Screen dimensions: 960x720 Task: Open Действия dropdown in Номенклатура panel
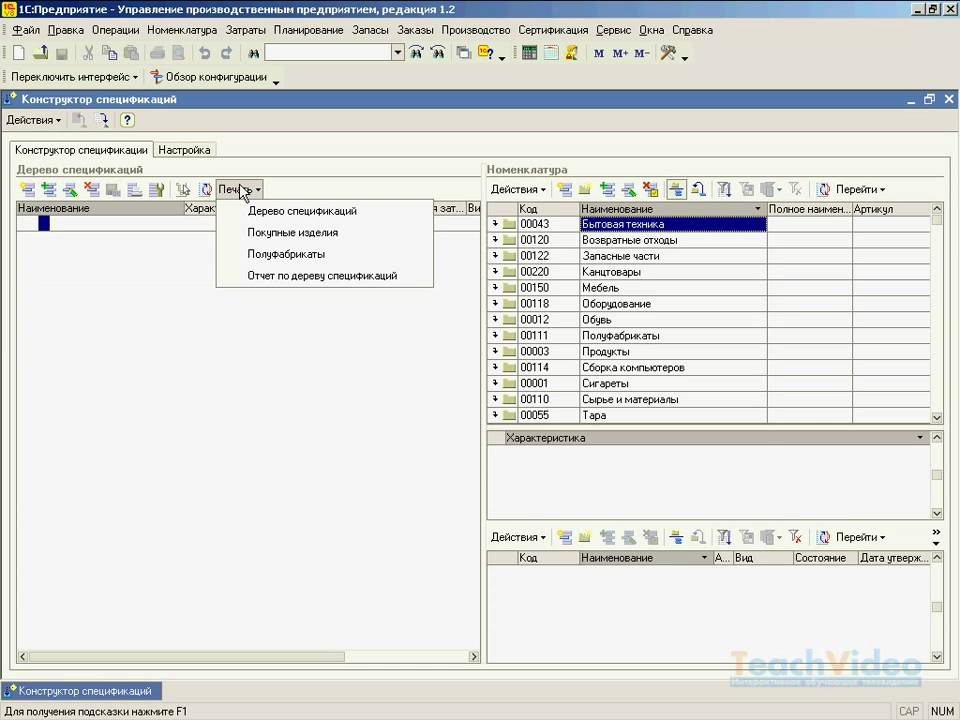pos(518,190)
